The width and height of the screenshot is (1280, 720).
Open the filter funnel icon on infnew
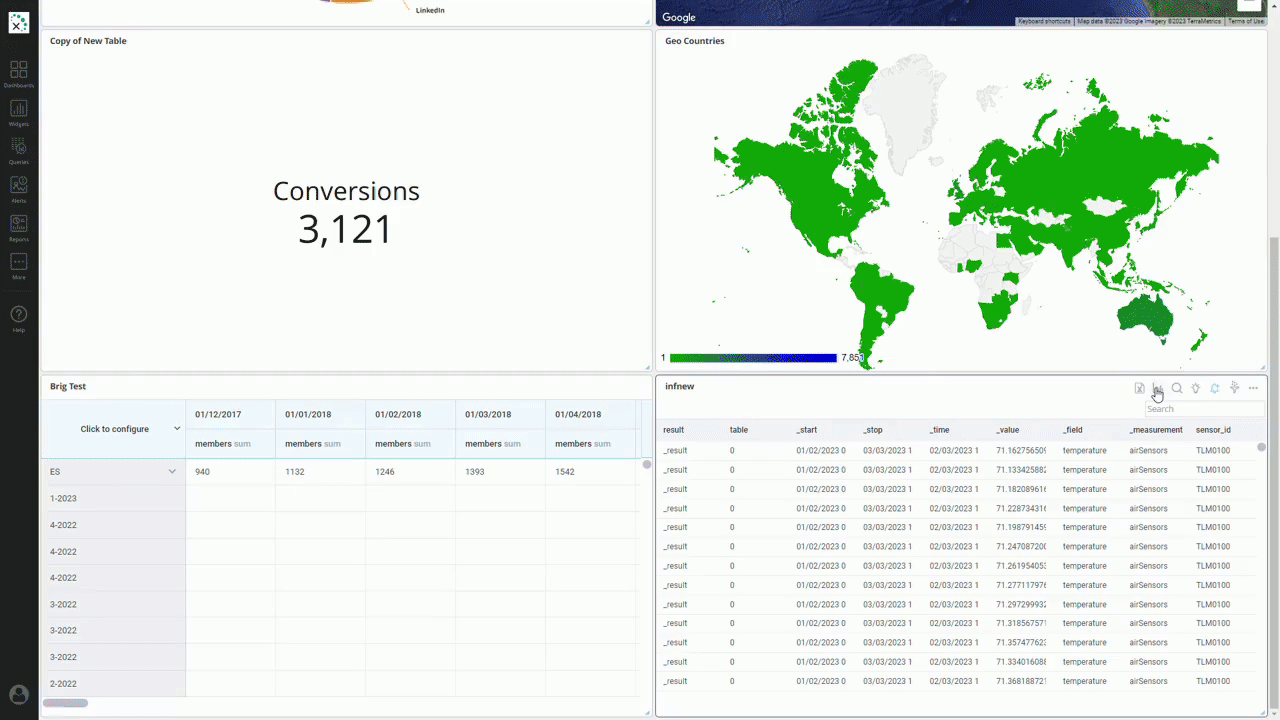coord(1234,388)
